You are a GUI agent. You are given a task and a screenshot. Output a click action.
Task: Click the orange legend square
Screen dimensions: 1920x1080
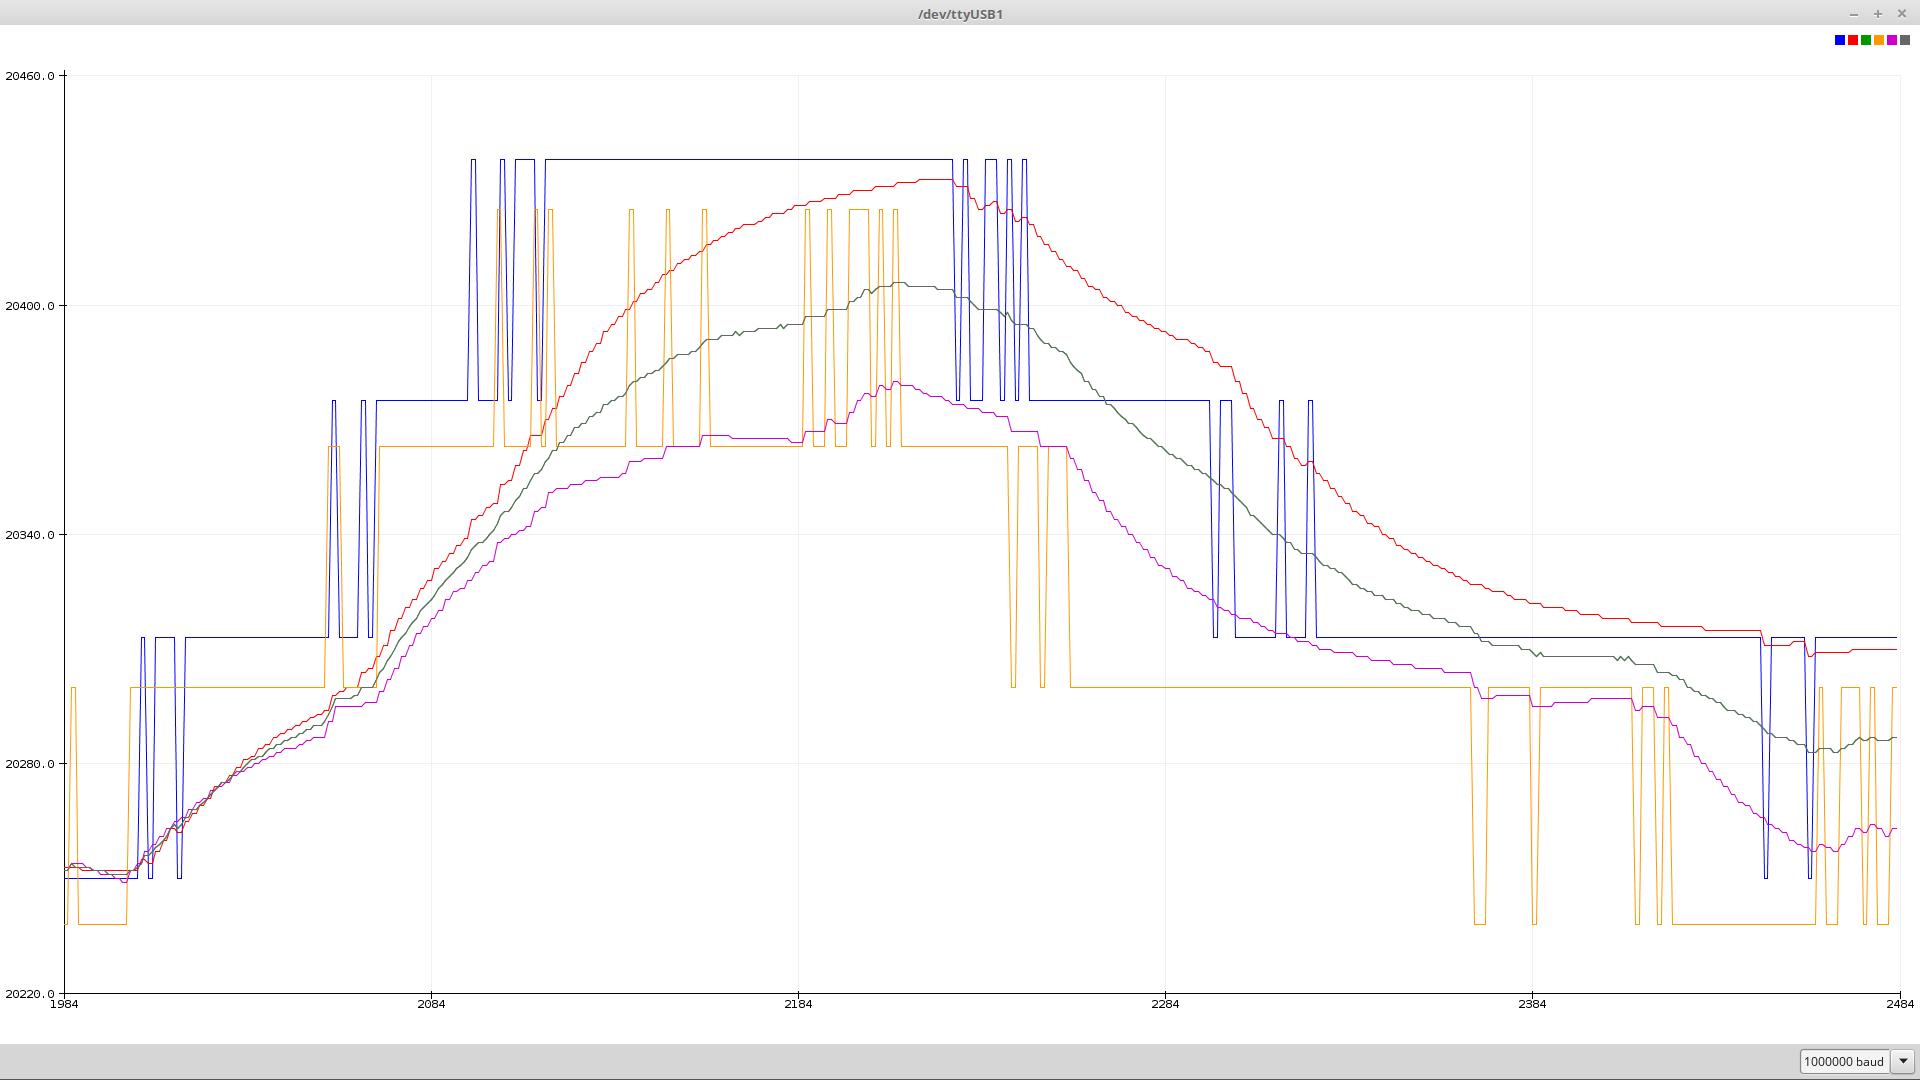(1878, 40)
